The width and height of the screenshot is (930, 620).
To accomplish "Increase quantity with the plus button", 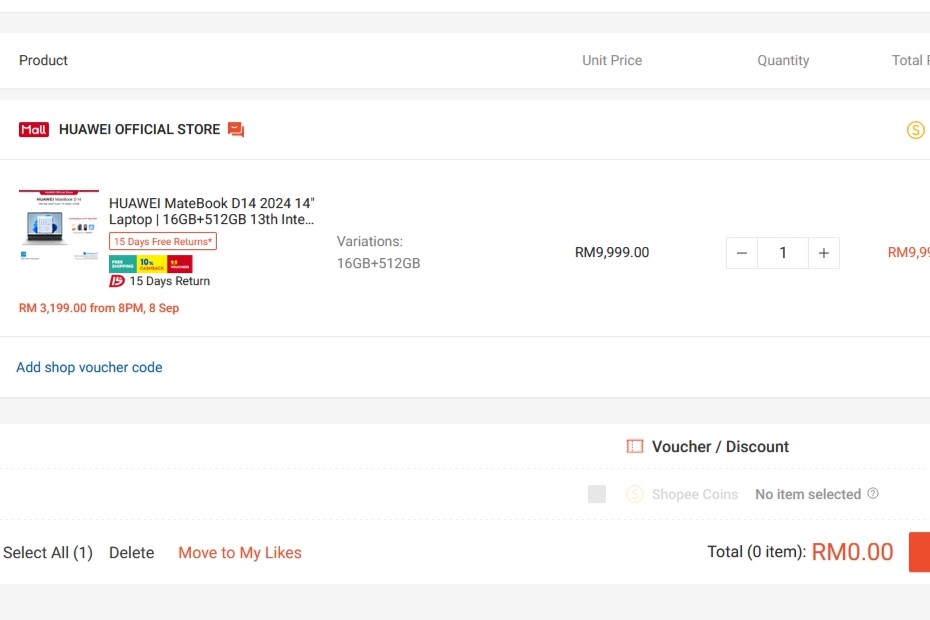I will click(x=824, y=253).
